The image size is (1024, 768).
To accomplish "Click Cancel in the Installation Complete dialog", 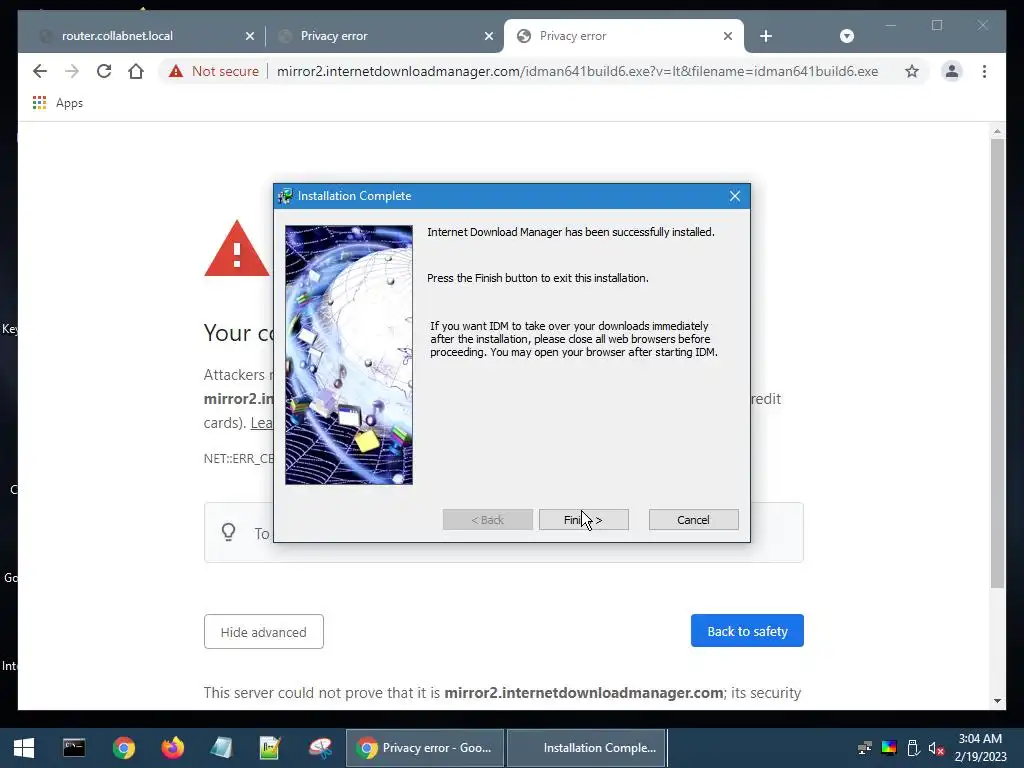I will [x=694, y=520].
